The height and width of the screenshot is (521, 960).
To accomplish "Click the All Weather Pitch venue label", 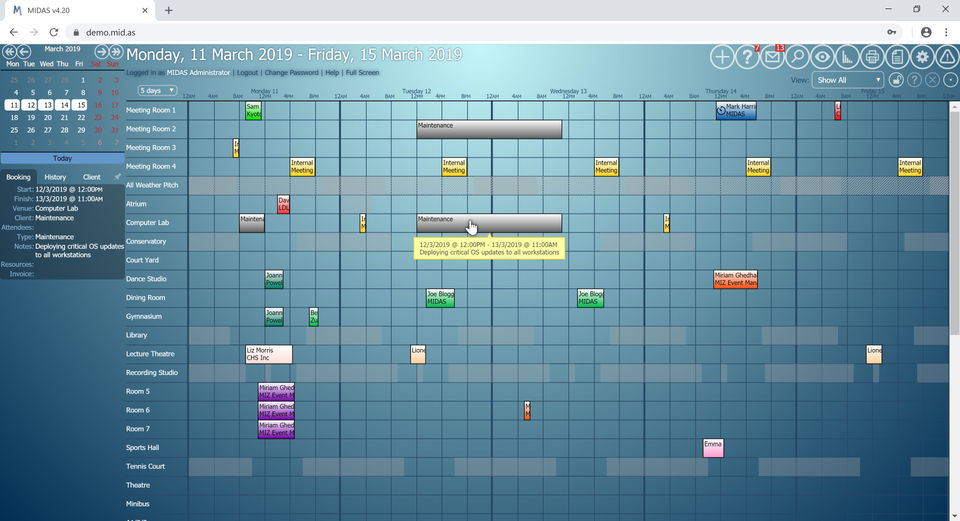I will click(152, 185).
